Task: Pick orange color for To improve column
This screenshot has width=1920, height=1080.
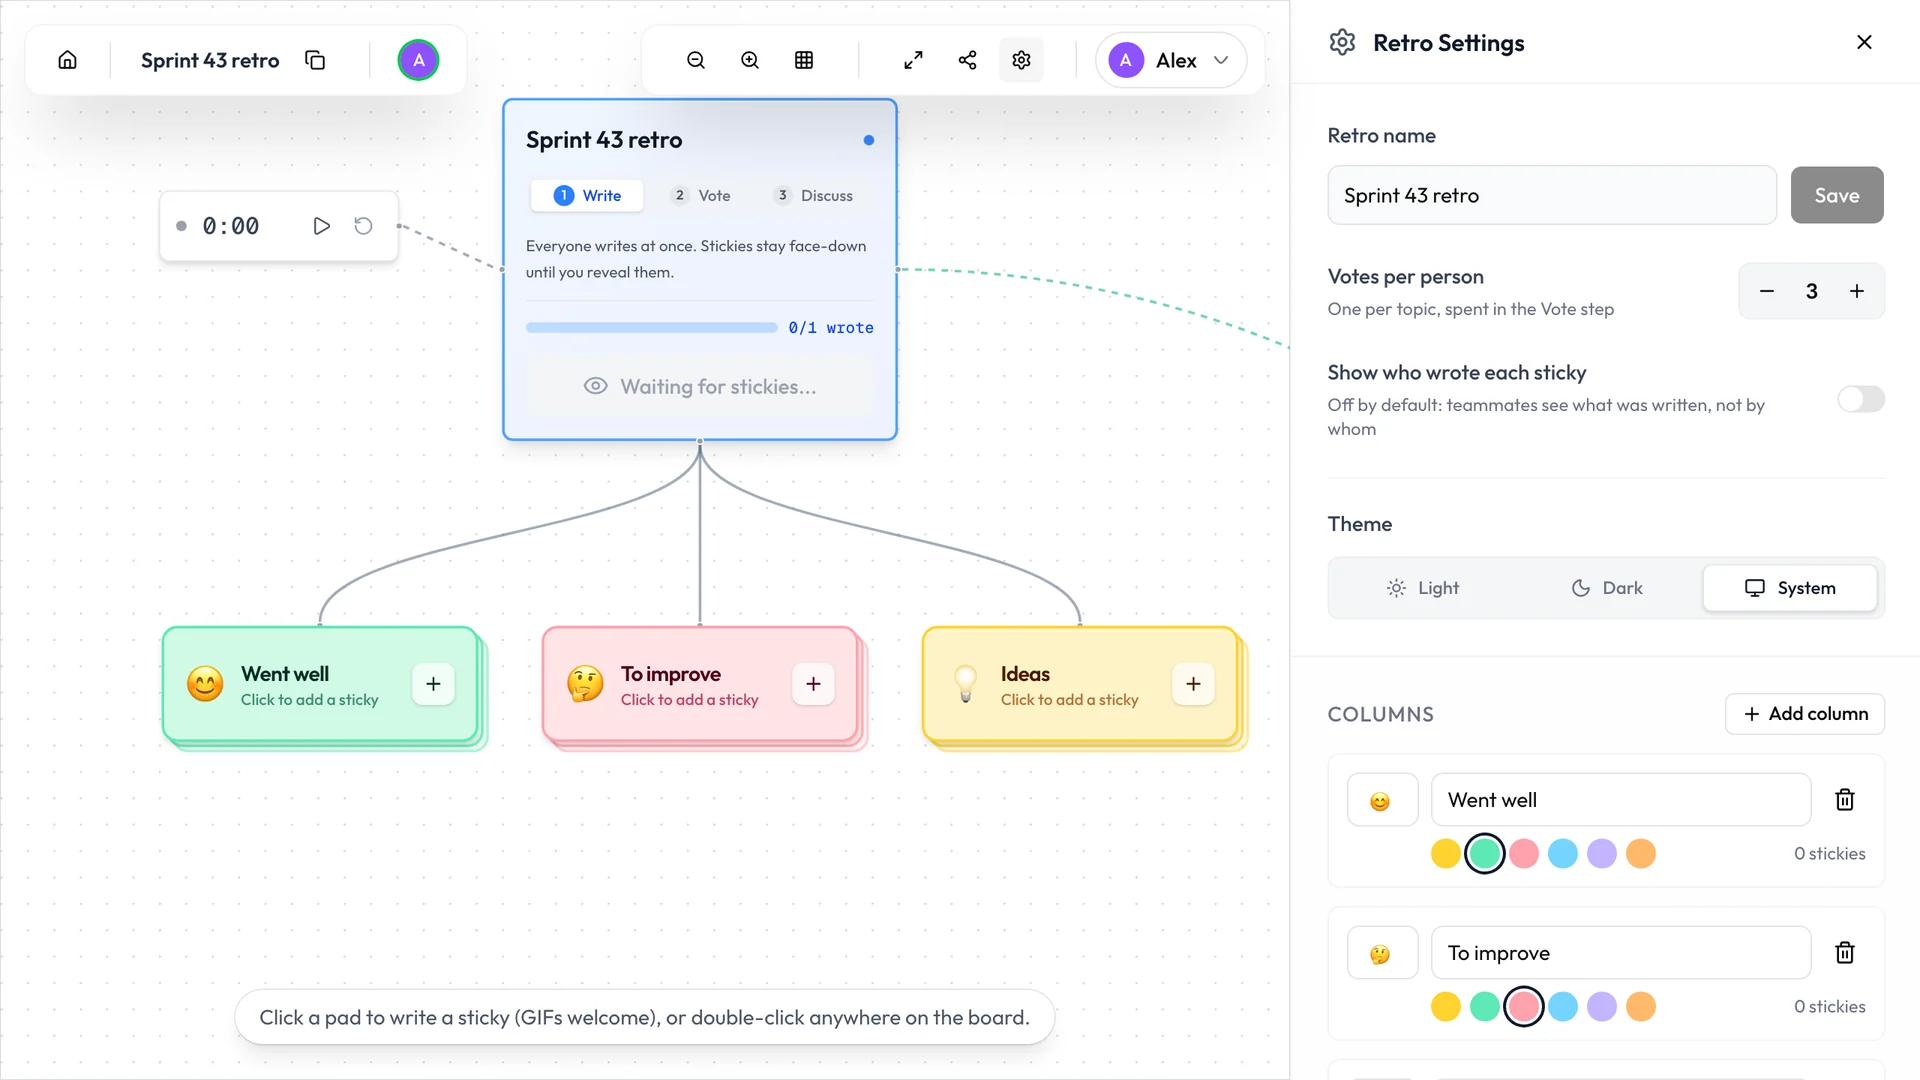Action: [x=1641, y=1007]
